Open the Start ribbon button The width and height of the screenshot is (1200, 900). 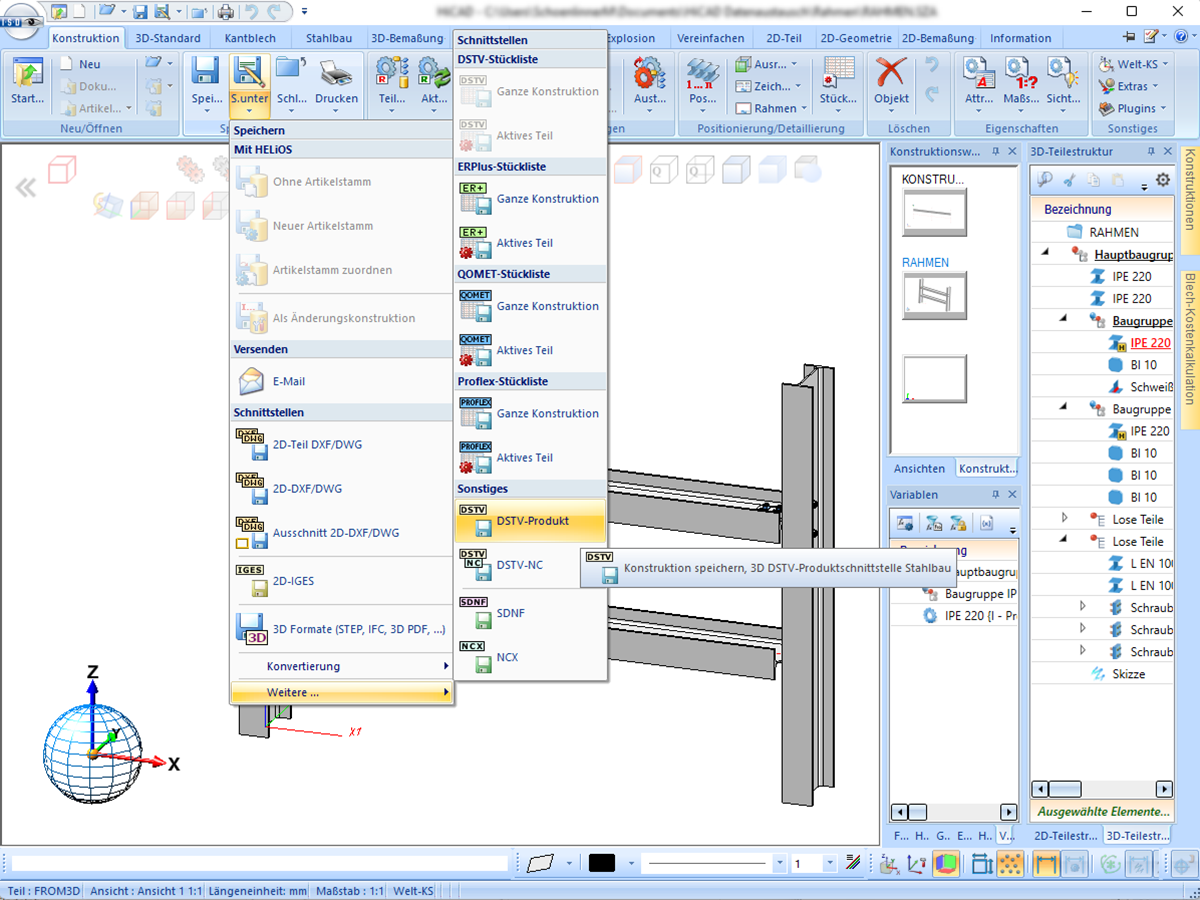[27, 80]
